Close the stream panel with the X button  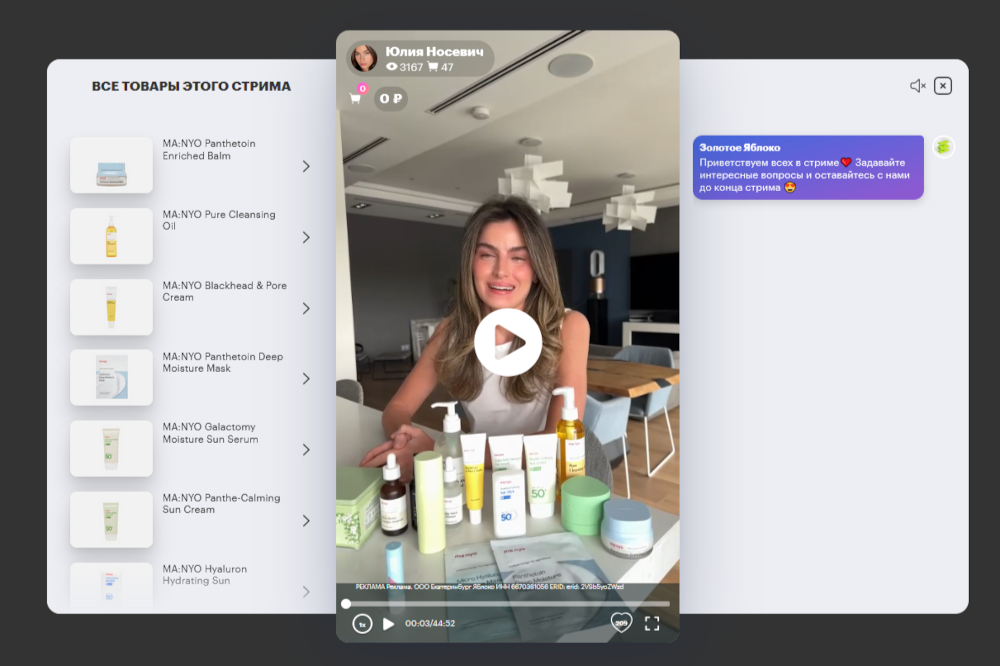click(x=943, y=85)
